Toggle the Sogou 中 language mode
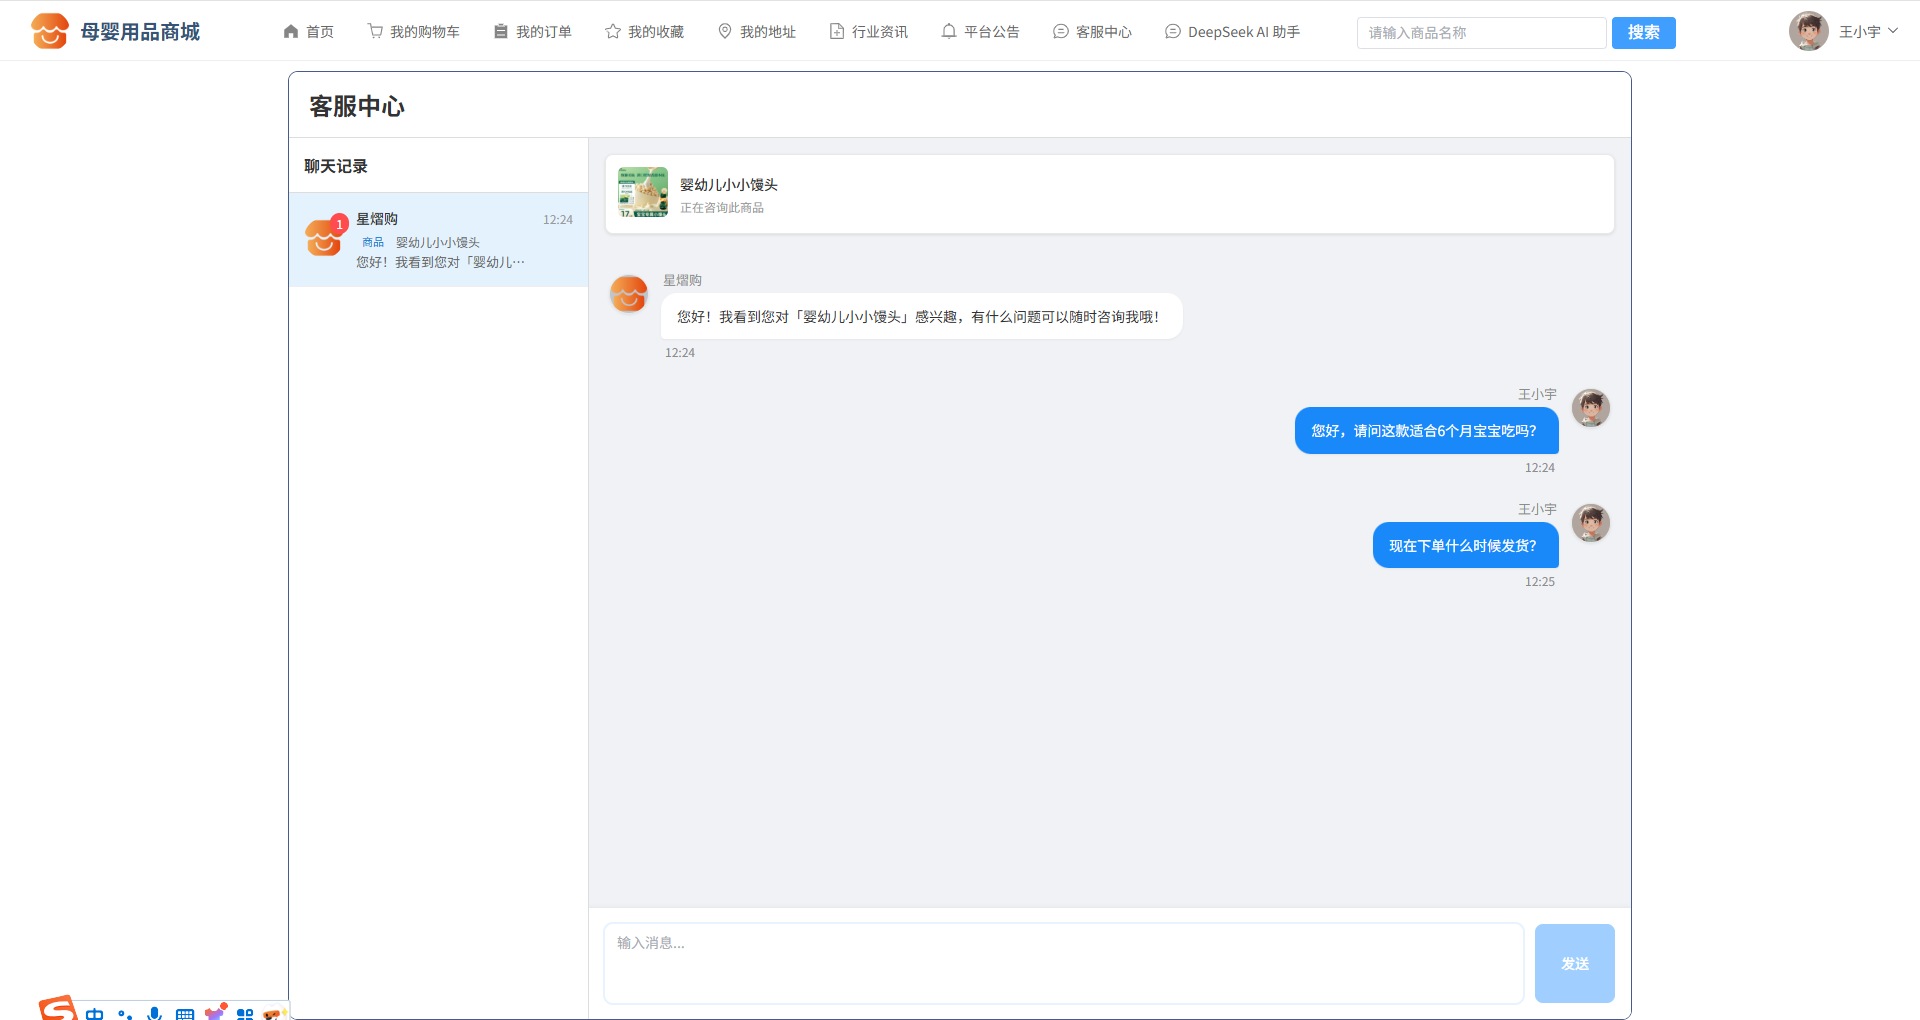This screenshot has width=1920, height=1020. (x=94, y=1013)
